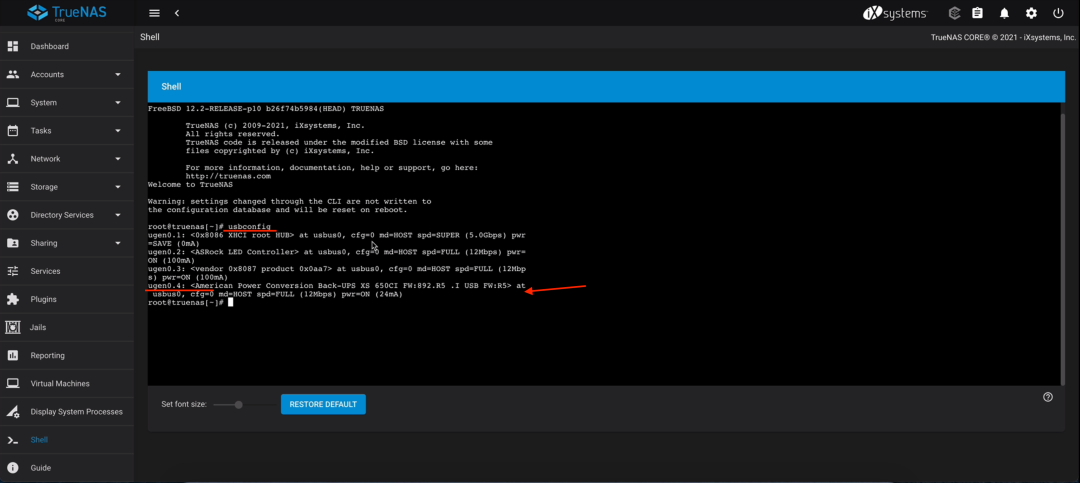Expand the Tasks menu arrow

[118, 131]
